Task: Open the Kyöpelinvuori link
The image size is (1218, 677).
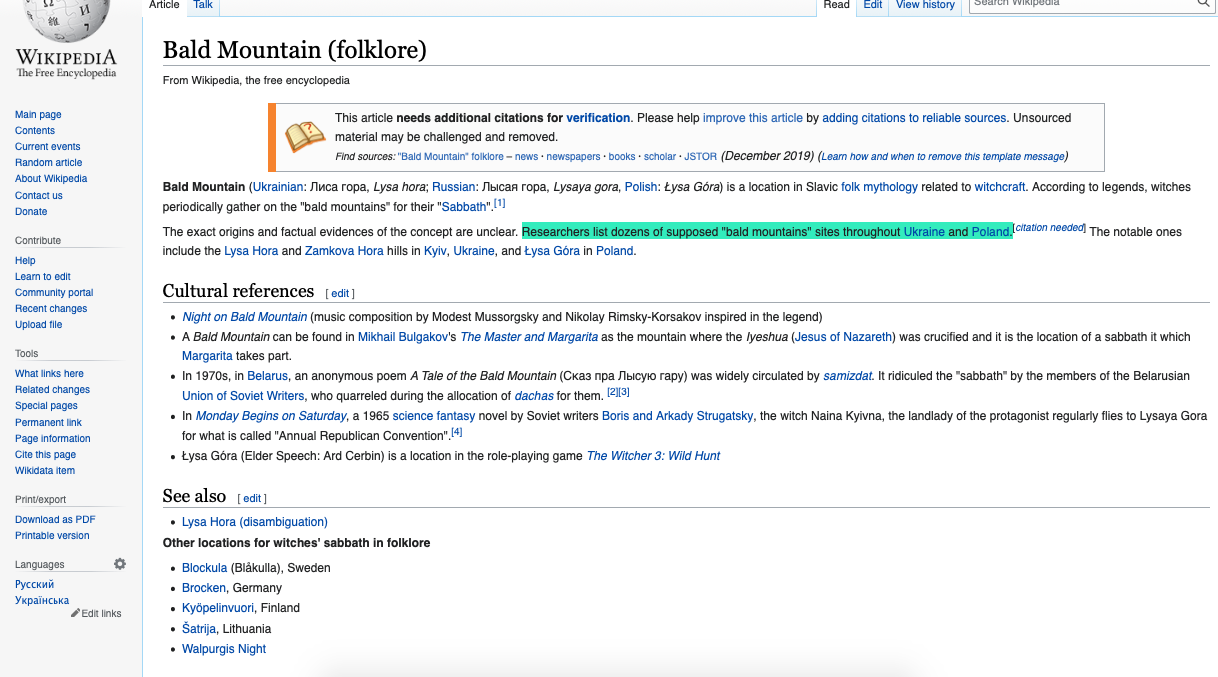Action: click(218, 608)
